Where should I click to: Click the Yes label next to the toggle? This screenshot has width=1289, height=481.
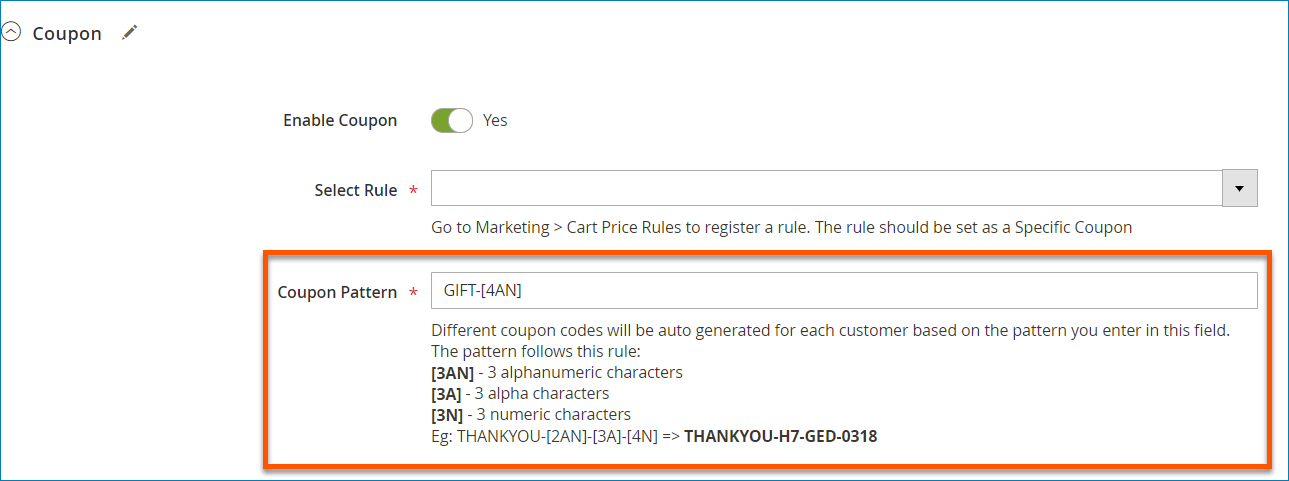pyautogui.click(x=495, y=120)
